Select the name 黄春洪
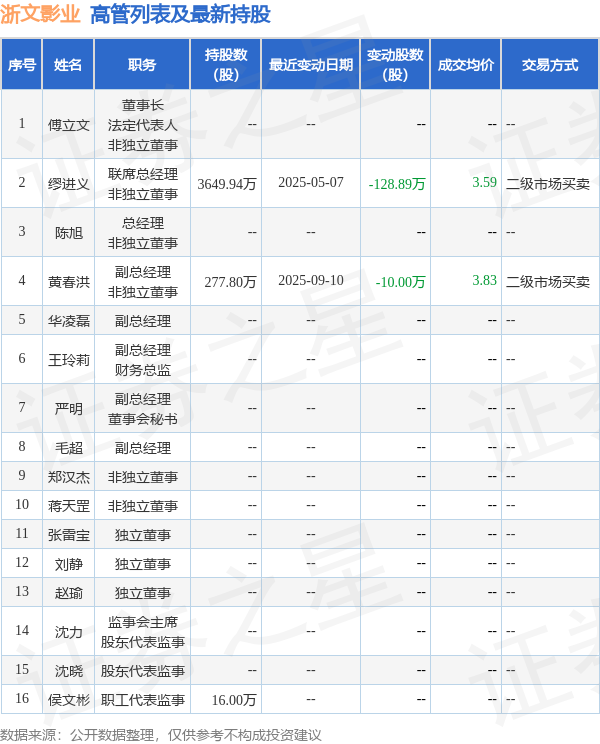The width and height of the screenshot is (600, 744). pyautogui.click(x=69, y=282)
